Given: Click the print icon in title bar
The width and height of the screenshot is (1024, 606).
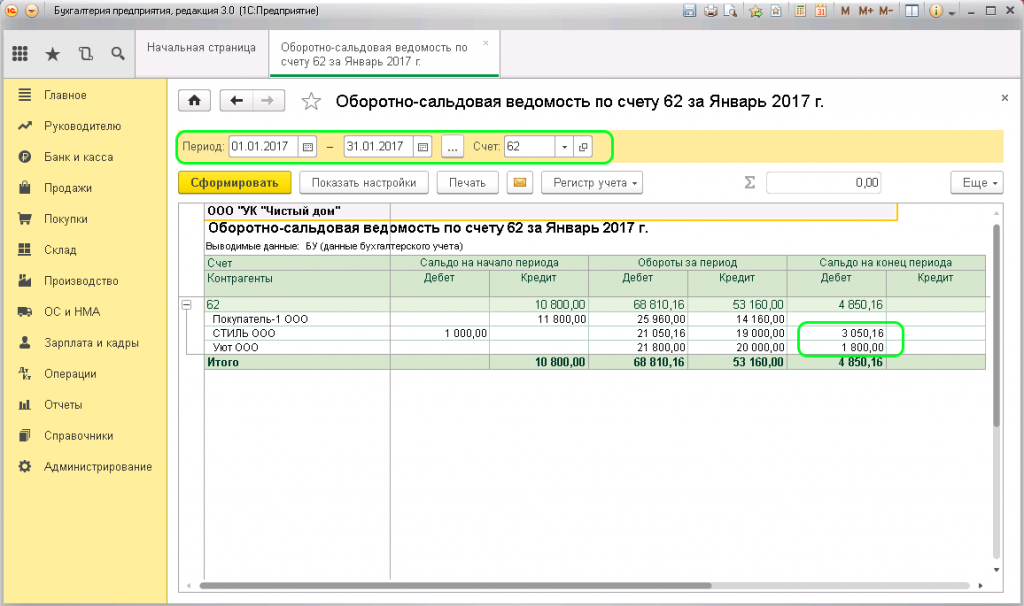Looking at the screenshot, I should click(711, 11).
